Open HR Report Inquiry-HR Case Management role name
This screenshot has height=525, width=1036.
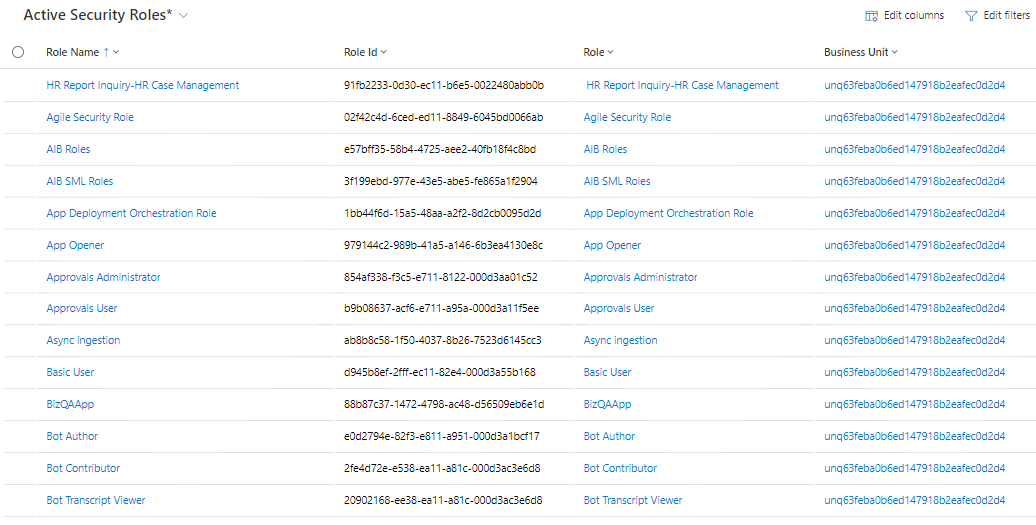point(143,85)
